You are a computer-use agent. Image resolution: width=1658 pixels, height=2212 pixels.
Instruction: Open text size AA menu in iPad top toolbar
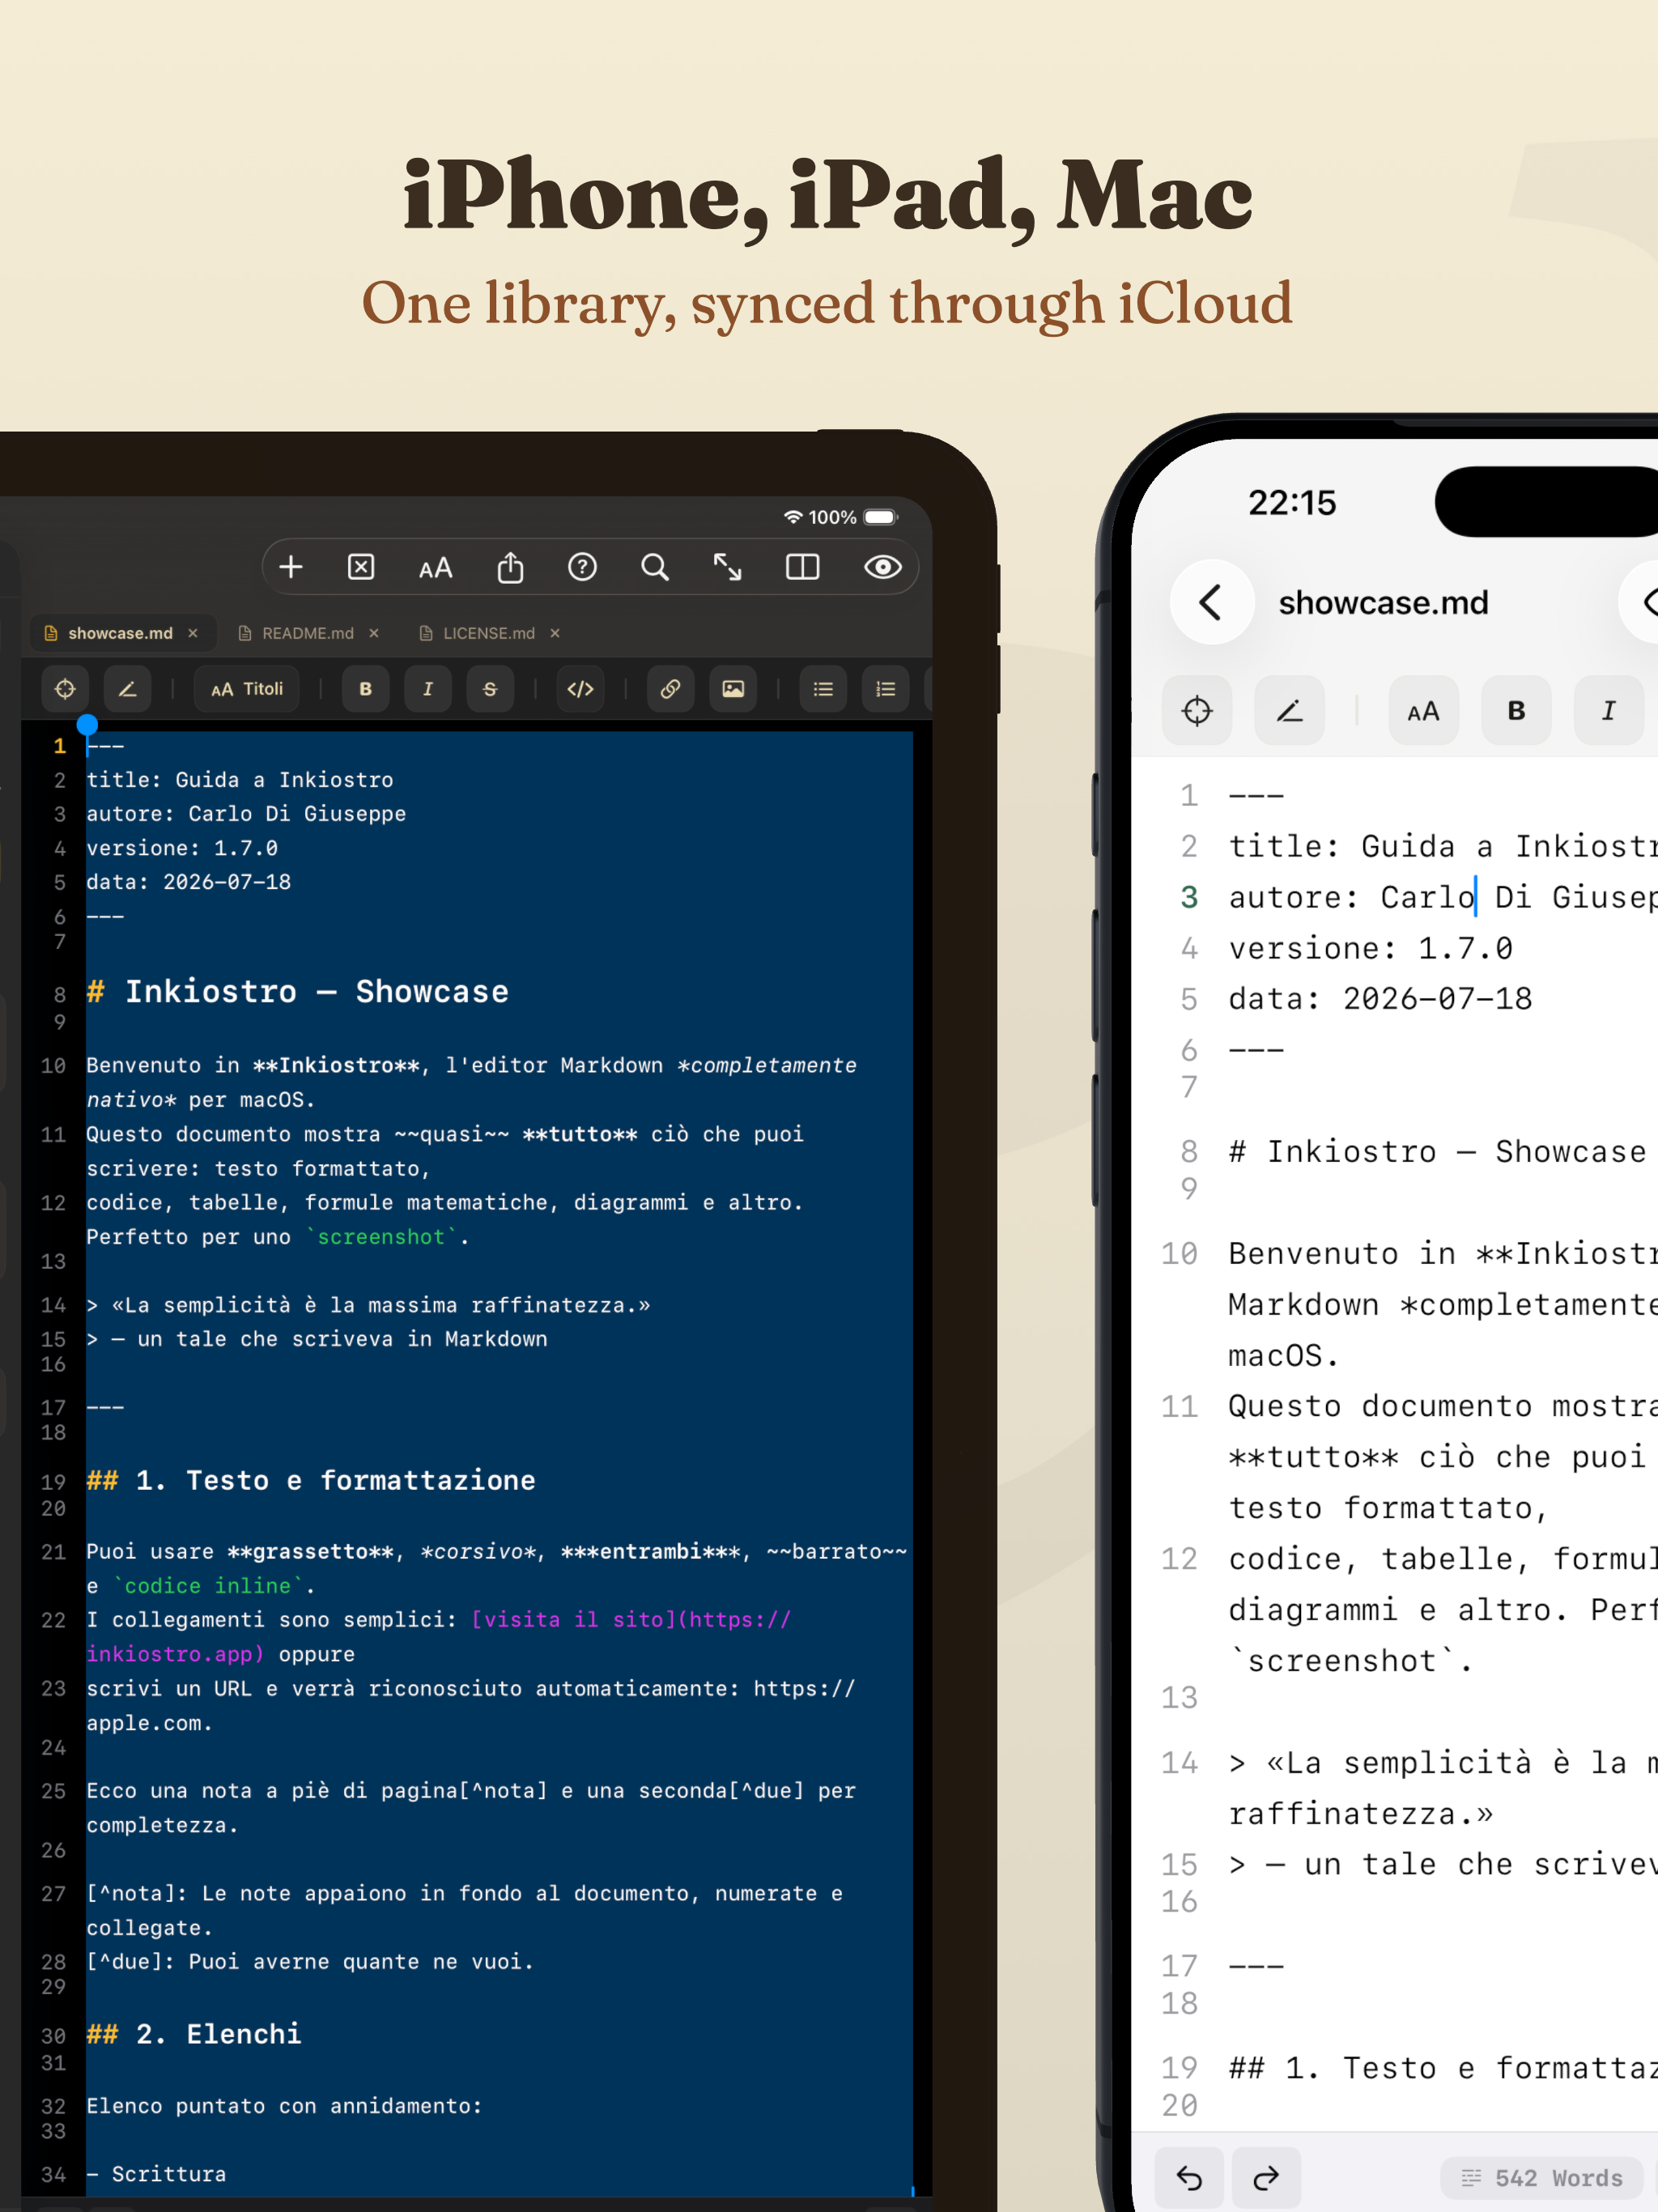tap(435, 568)
